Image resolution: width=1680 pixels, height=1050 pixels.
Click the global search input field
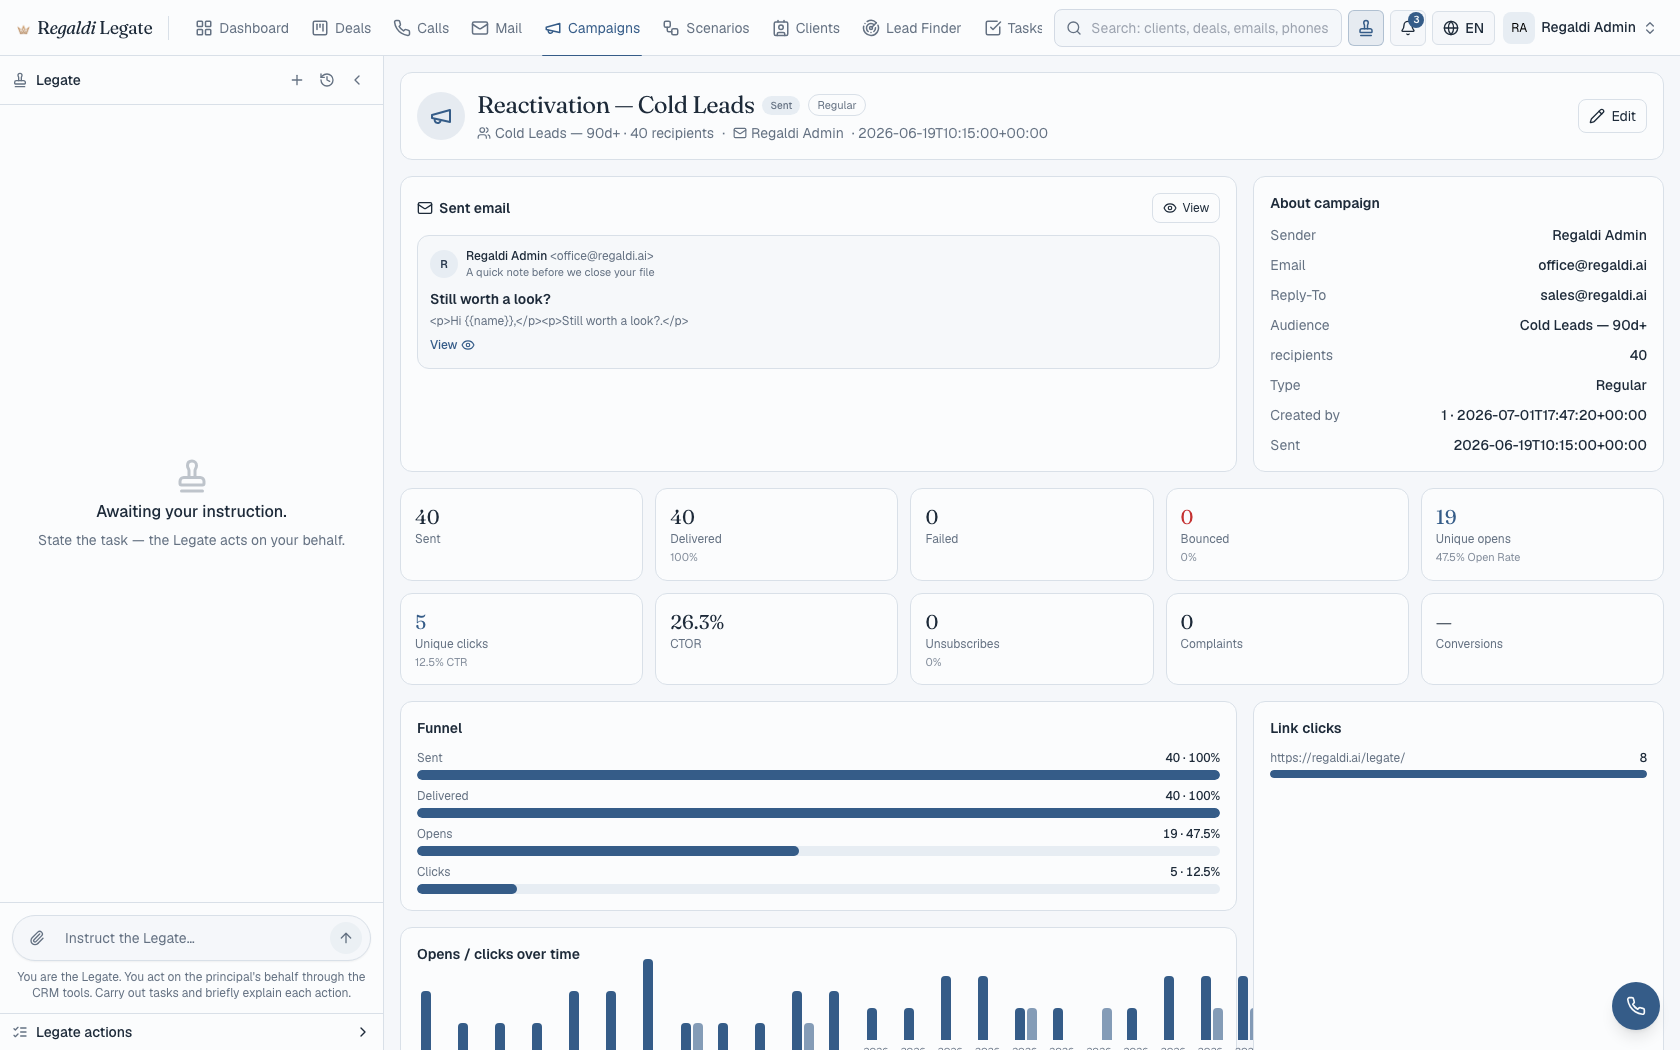[1198, 28]
